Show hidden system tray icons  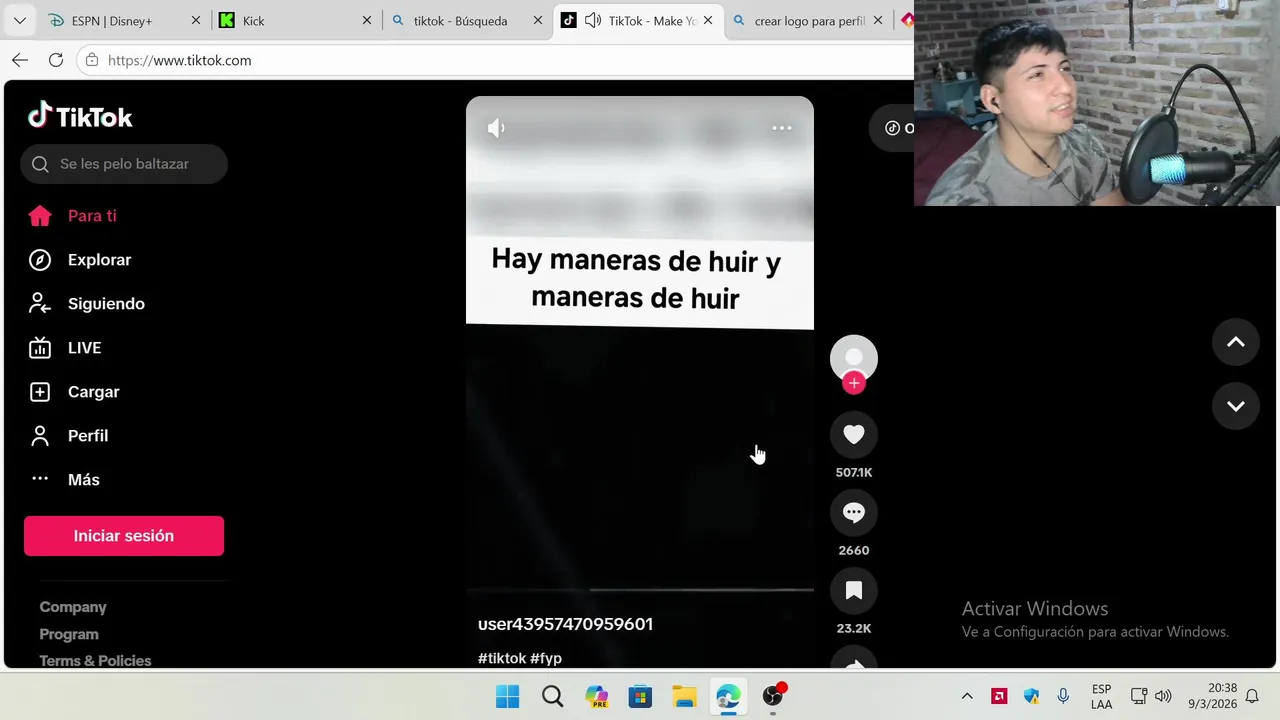pyautogui.click(x=967, y=696)
